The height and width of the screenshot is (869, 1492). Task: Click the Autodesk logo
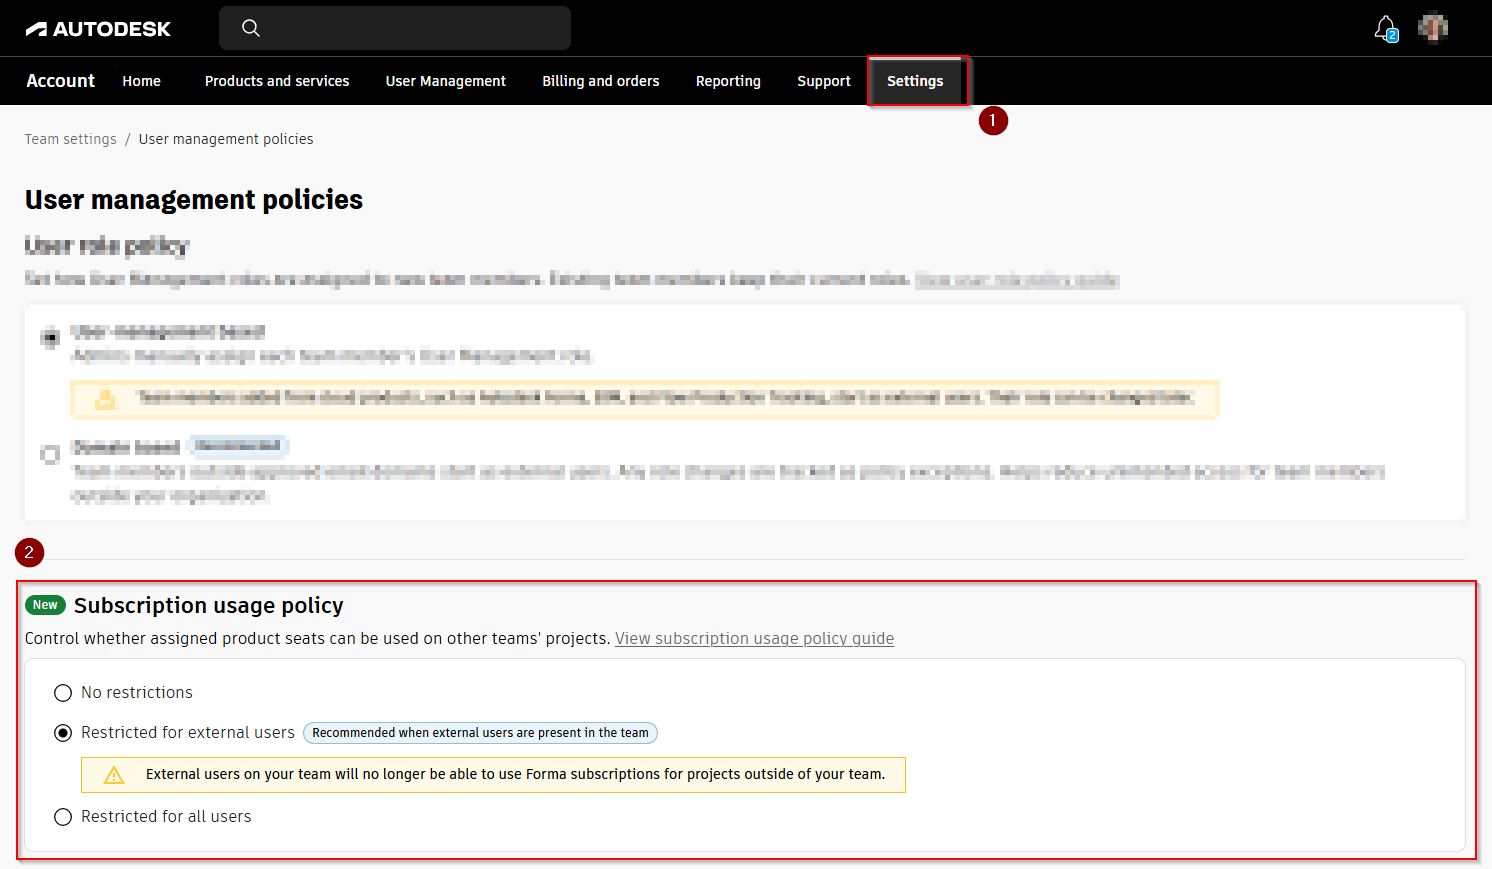coord(98,29)
